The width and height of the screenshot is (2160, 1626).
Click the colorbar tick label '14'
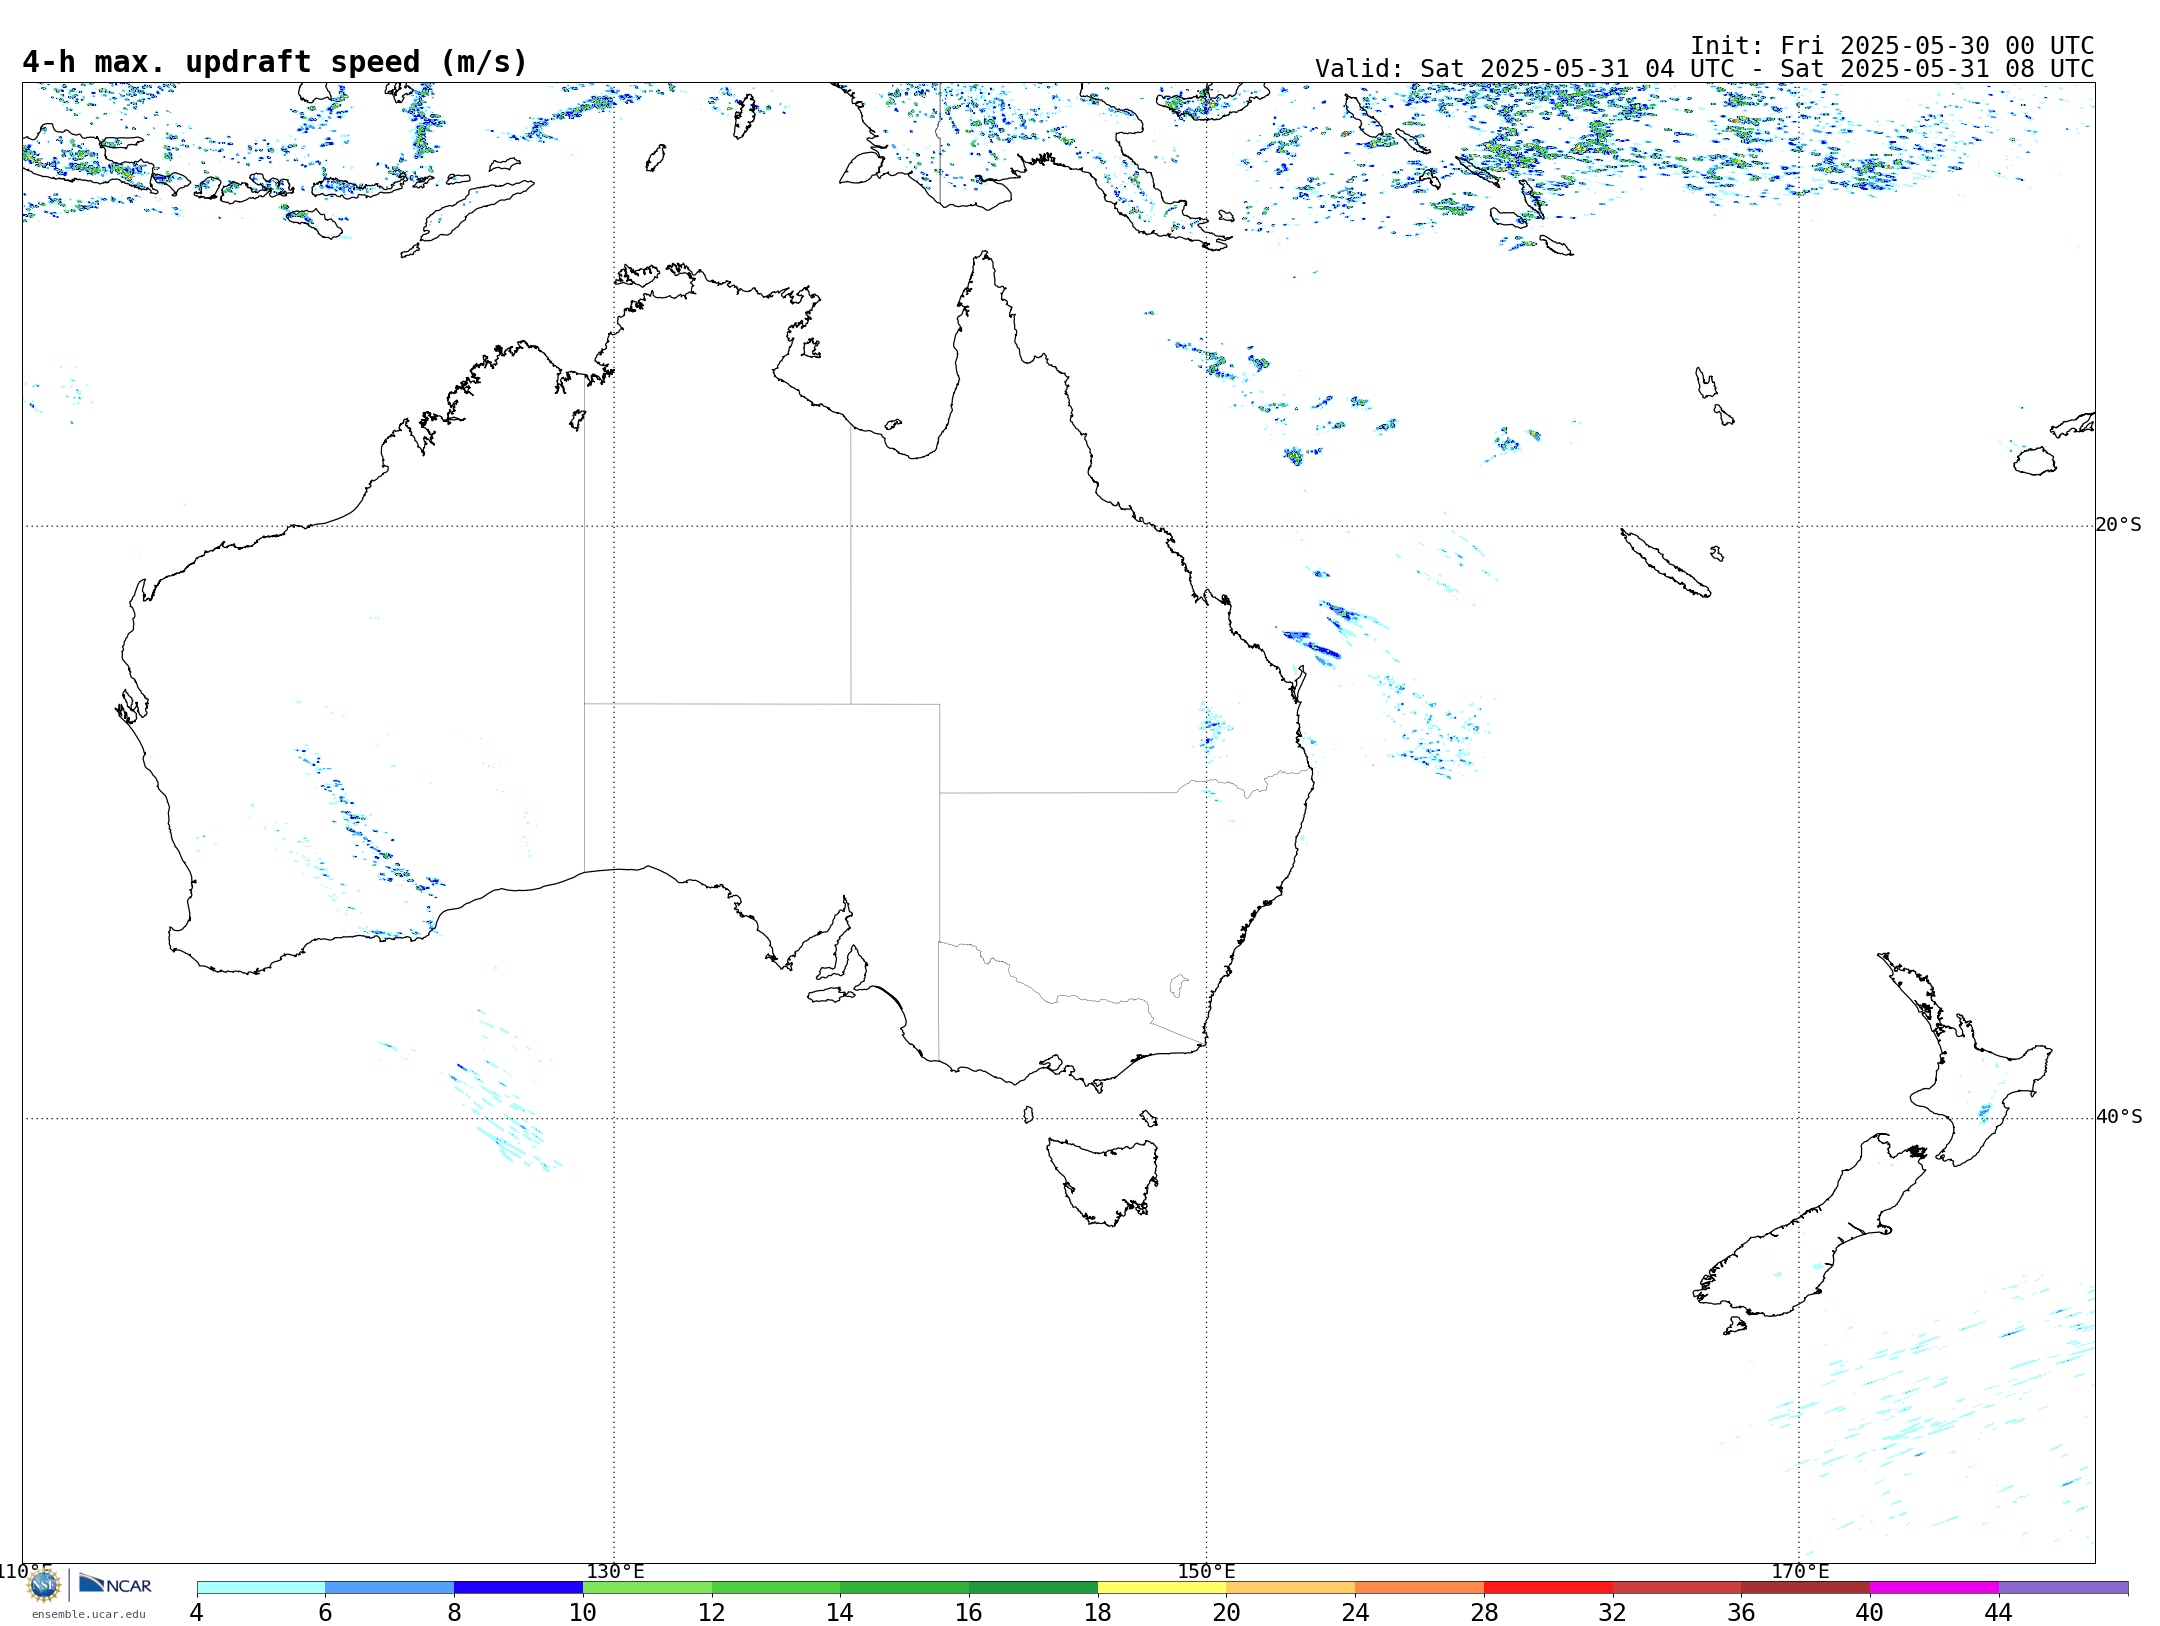click(840, 1613)
